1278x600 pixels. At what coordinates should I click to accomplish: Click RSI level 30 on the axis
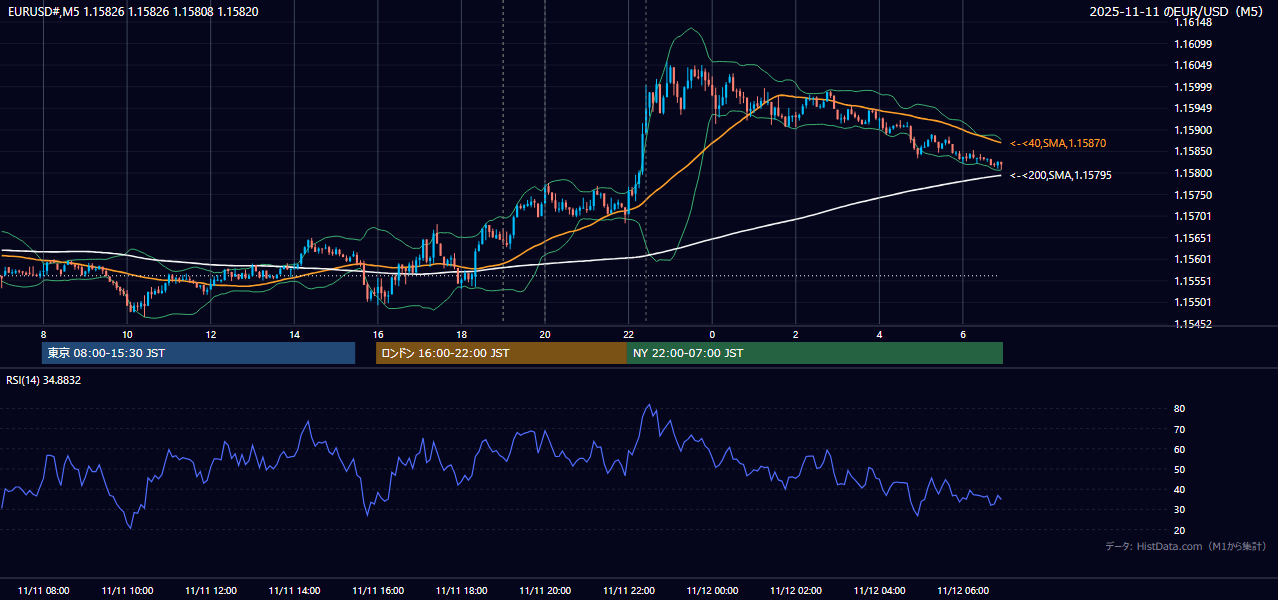(x=1180, y=510)
